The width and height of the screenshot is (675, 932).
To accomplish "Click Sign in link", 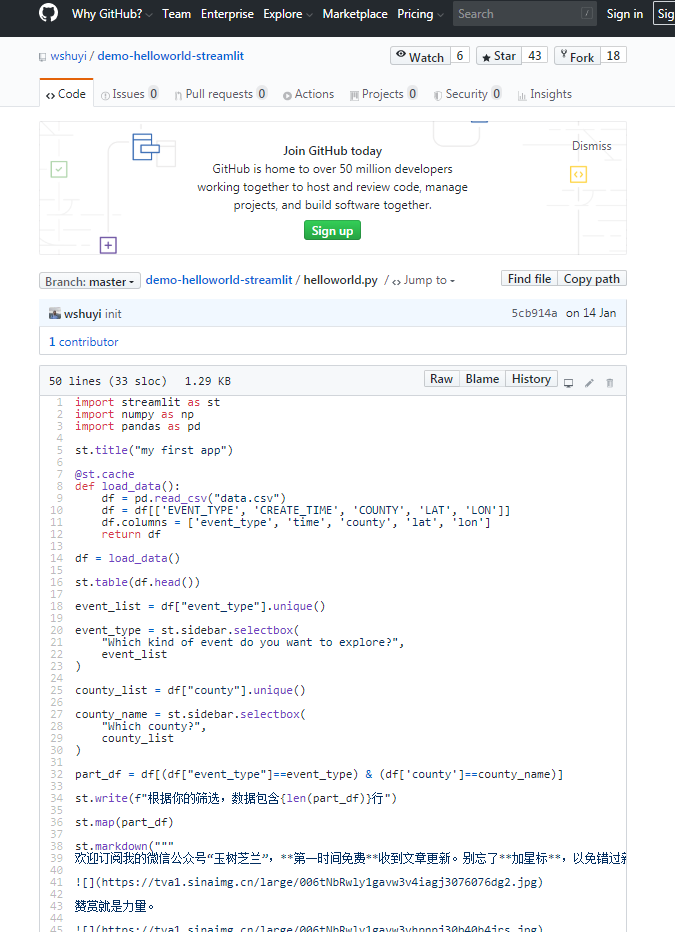I will [x=624, y=14].
